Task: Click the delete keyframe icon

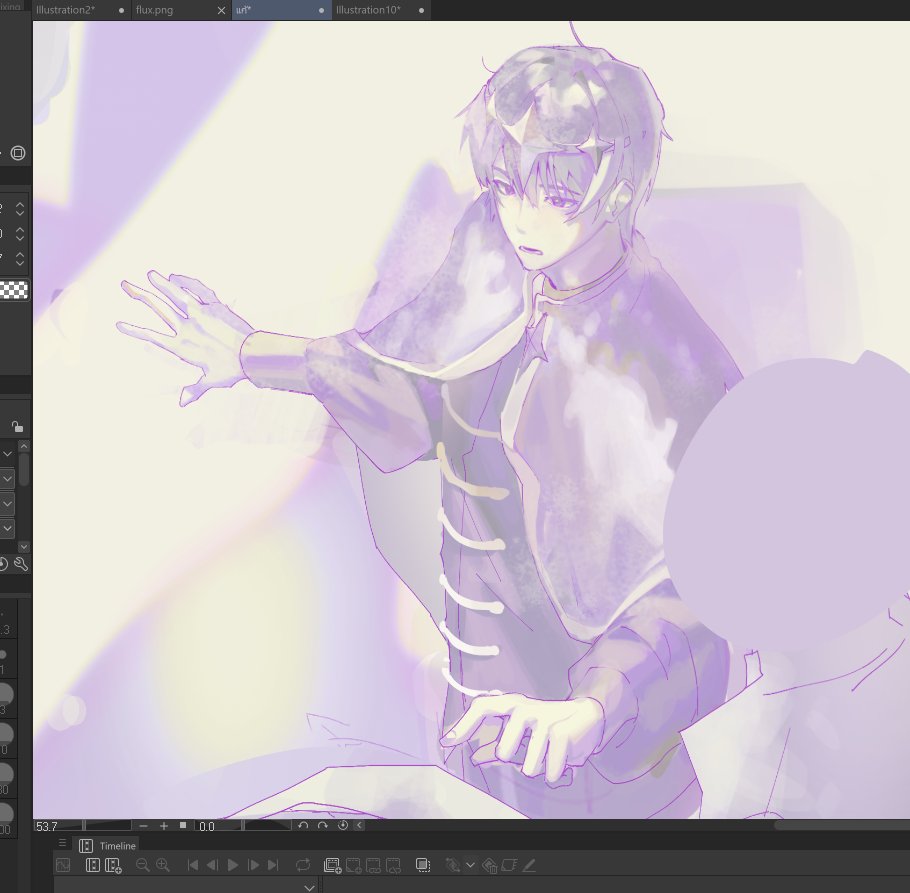Action: 489,866
